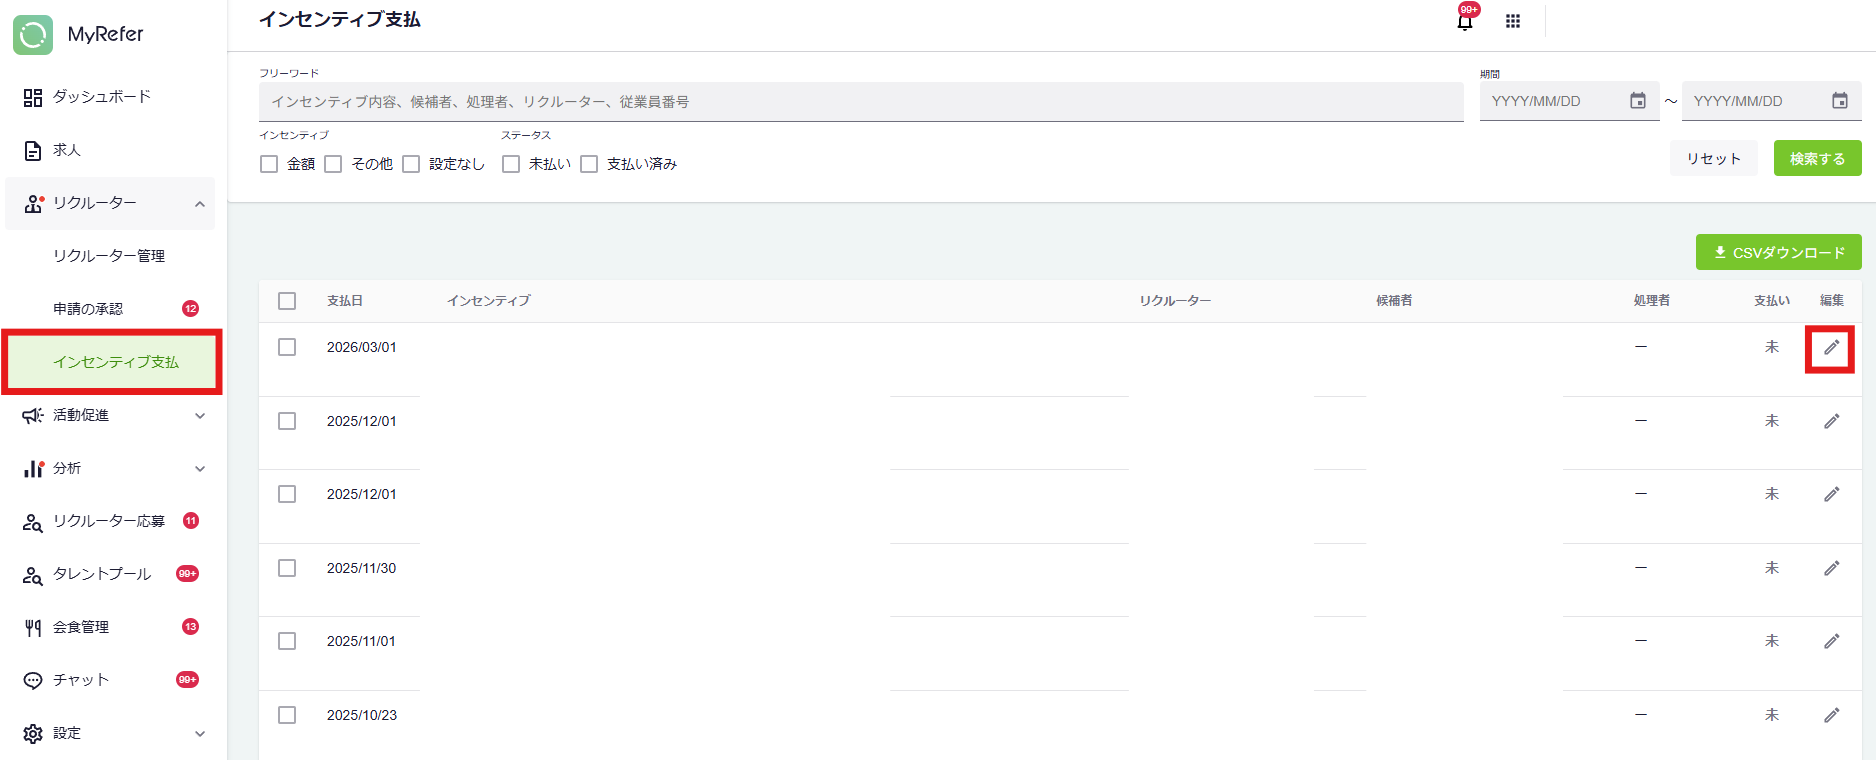The height and width of the screenshot is (760, 1876).
Task: Edit the 2026/03/01 payment row
Action: 1831,348
